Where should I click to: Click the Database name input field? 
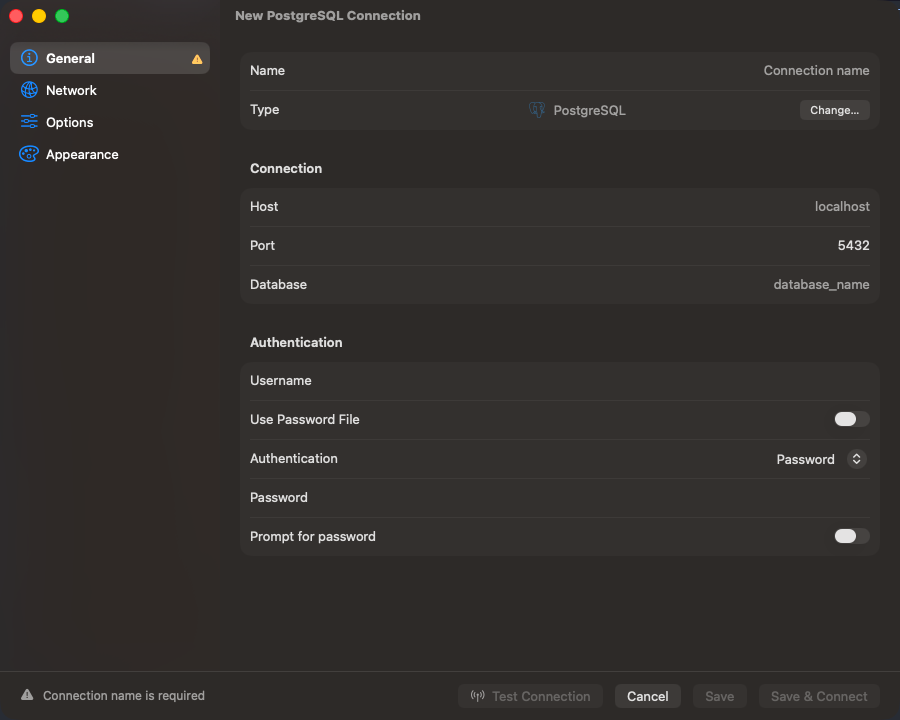point(560,285)
